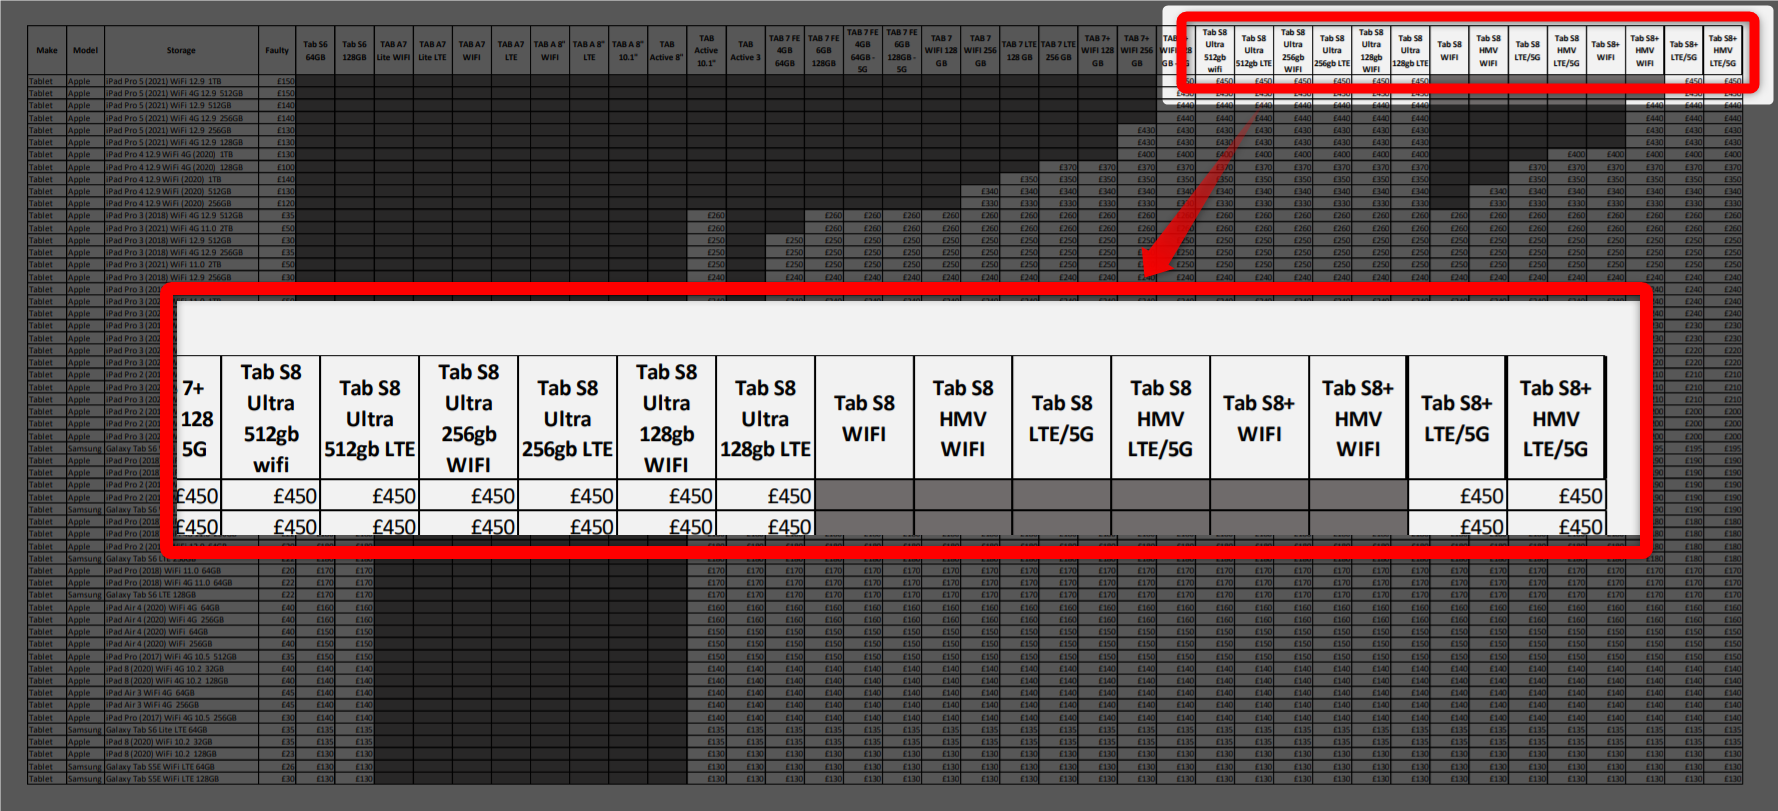
Task: Select Tab S8+ WIFI header in magnified callout
Action: (x=1259, y=418)
